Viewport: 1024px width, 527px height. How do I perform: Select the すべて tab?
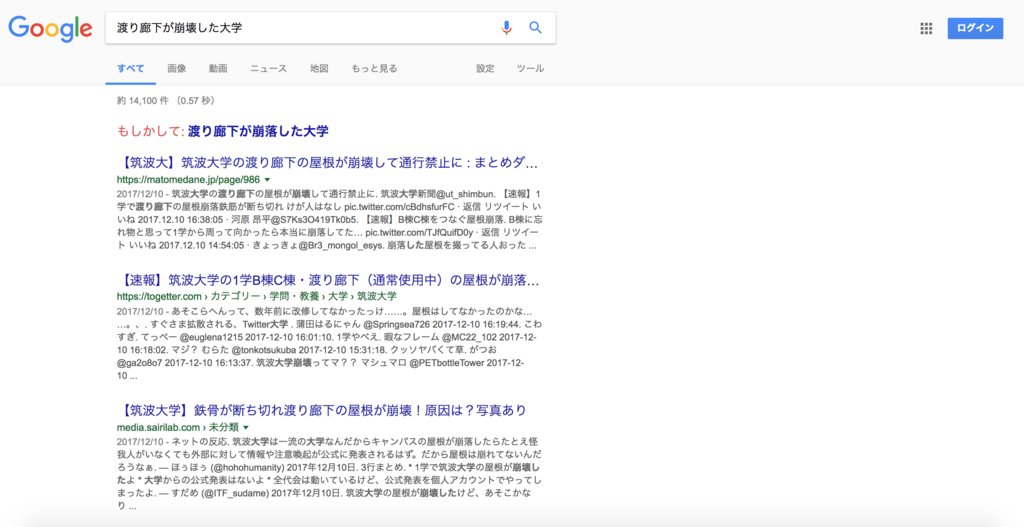[x=131, y=69]
